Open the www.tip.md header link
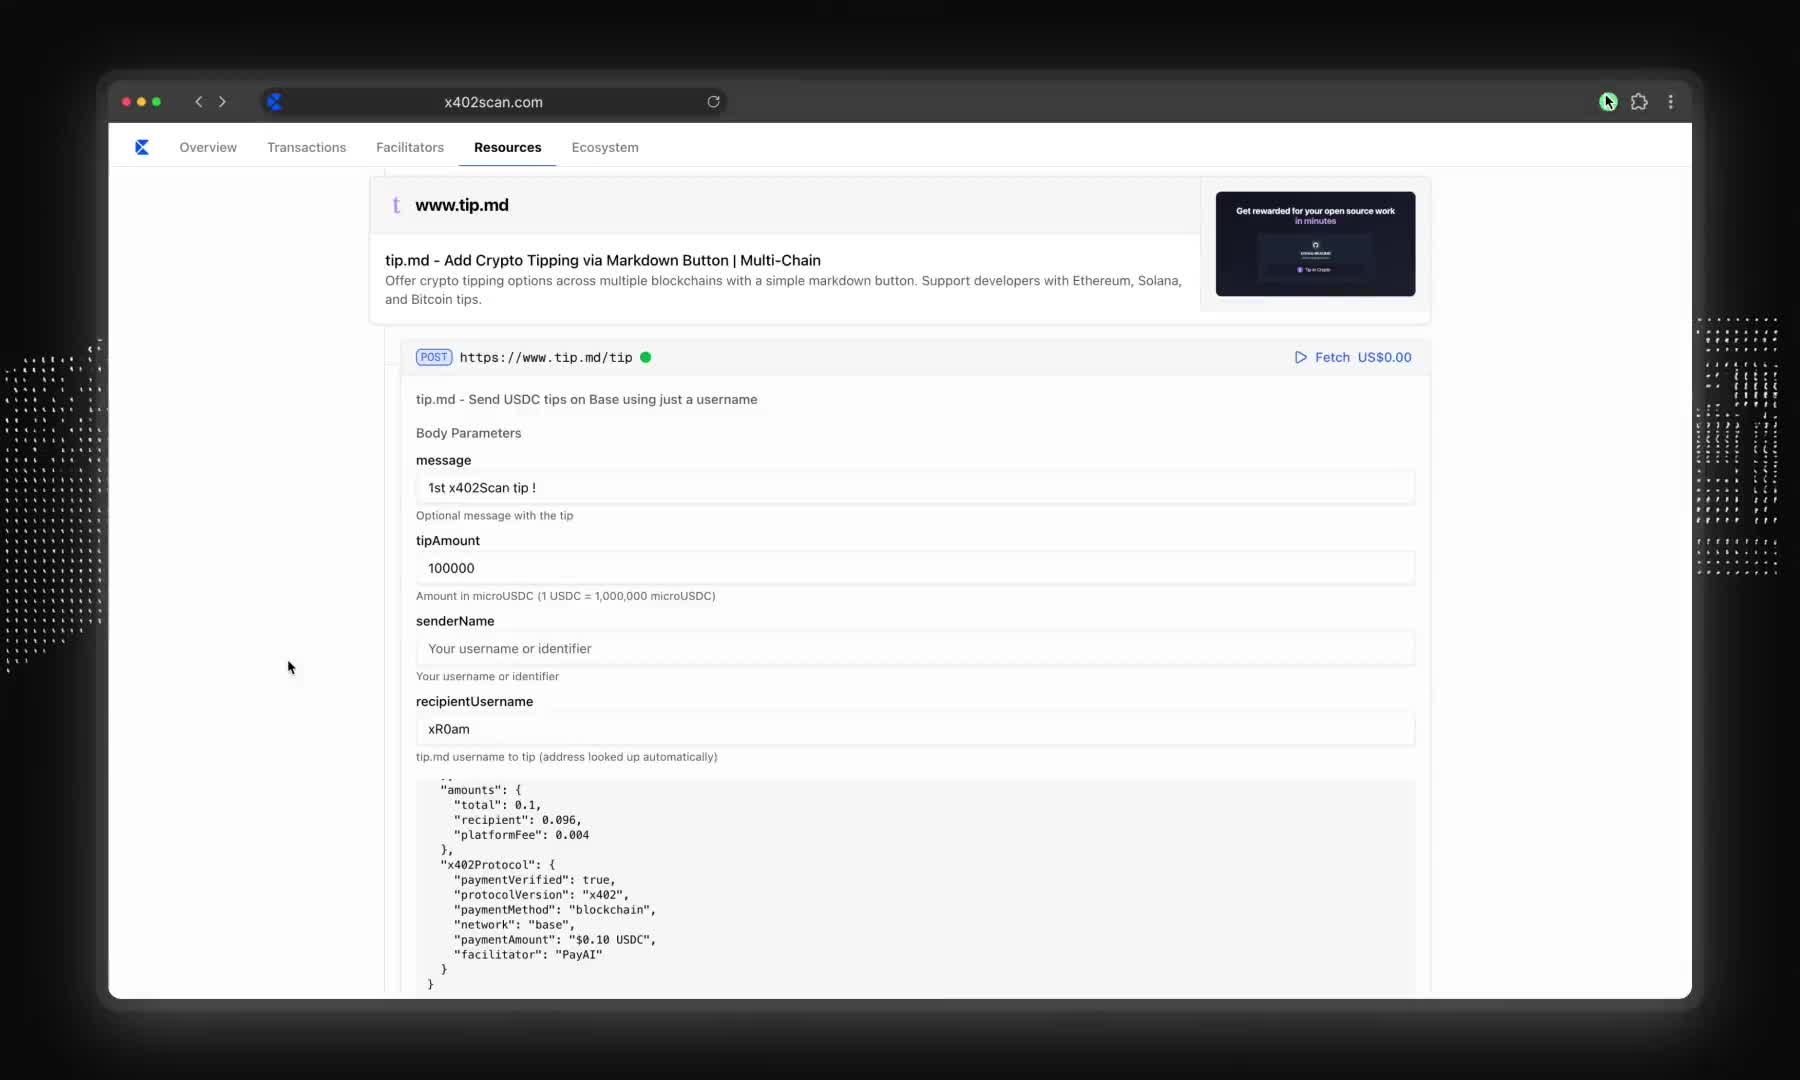 pos(462,205)
